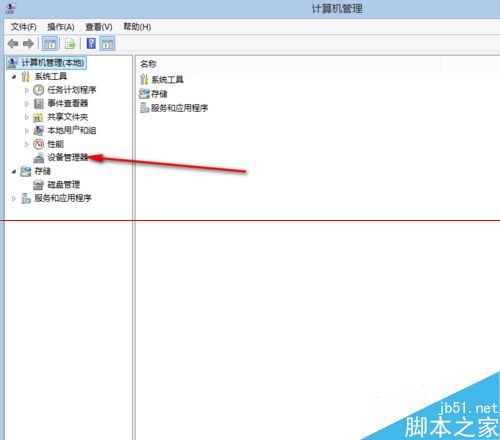This screenshot has height=440, width=500.
Task: Expand the 任务计划程序 node
Action: [27, 90]
